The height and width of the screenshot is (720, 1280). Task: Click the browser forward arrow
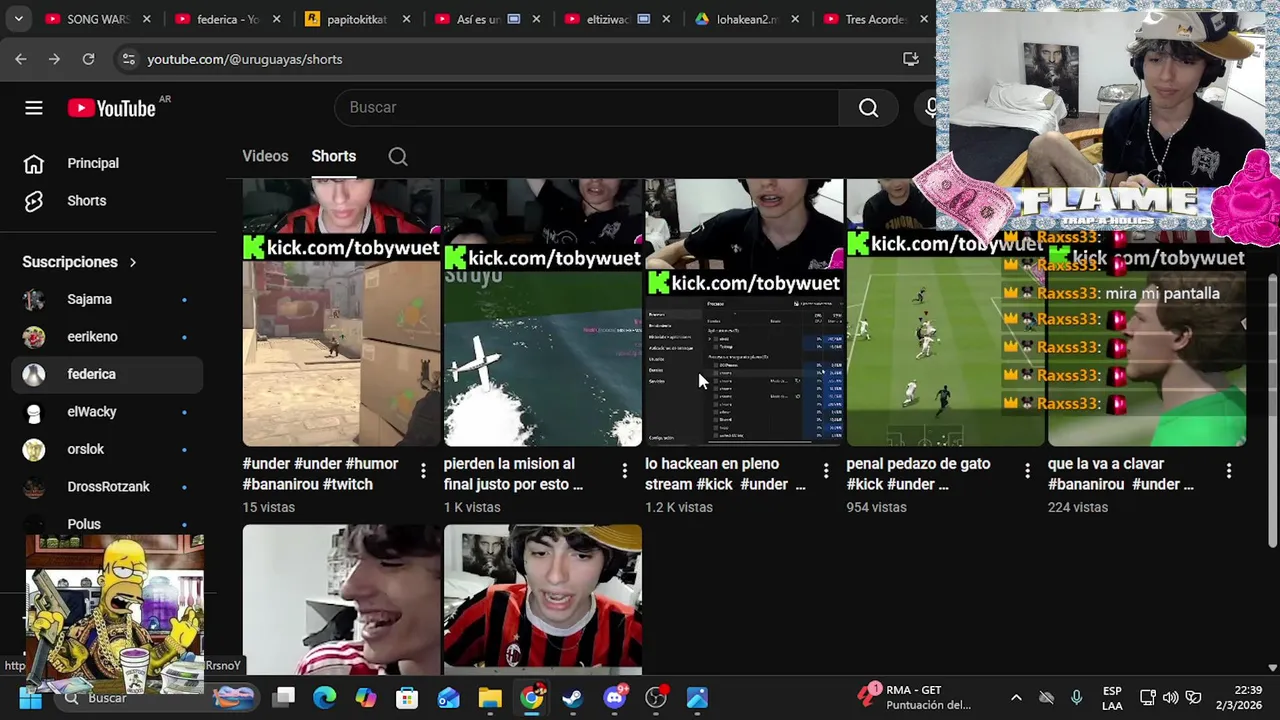54,59
